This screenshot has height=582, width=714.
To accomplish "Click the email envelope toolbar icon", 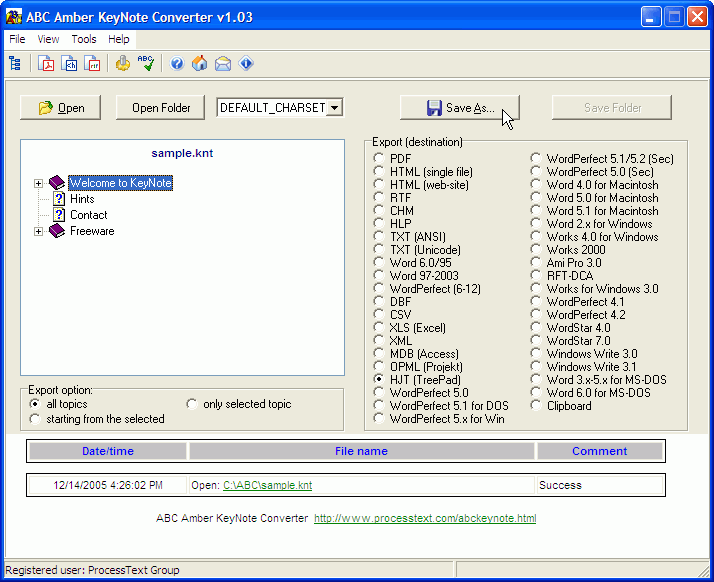I will 223,64.
